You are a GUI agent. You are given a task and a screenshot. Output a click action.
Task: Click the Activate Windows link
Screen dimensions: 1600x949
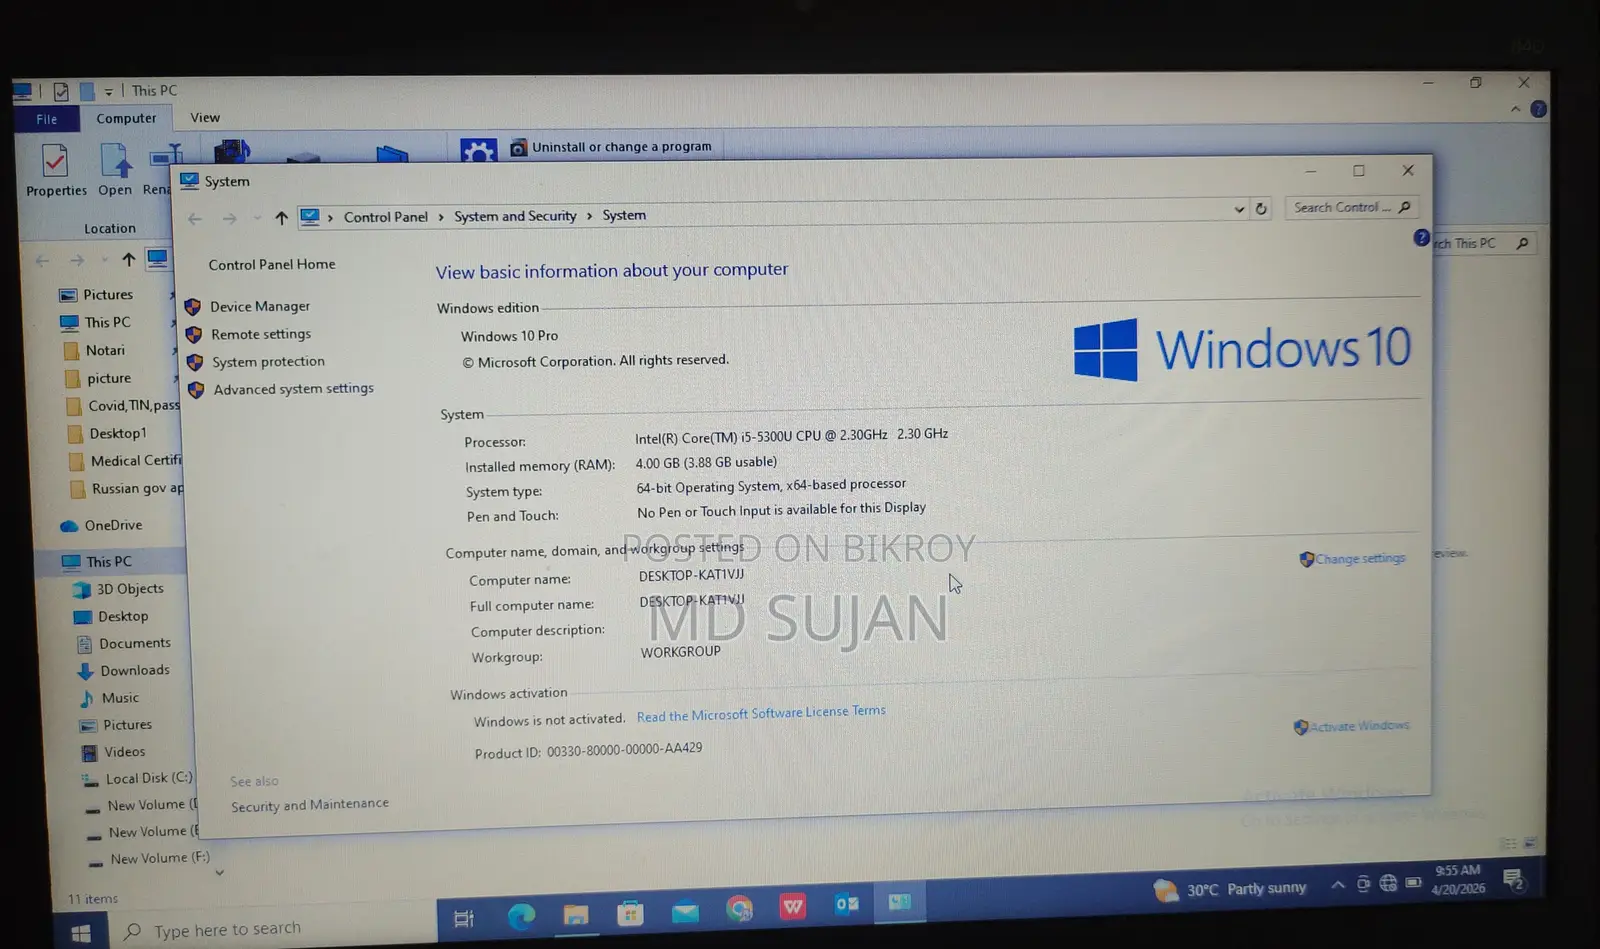pyautogui.click(x=1359, y=726)
